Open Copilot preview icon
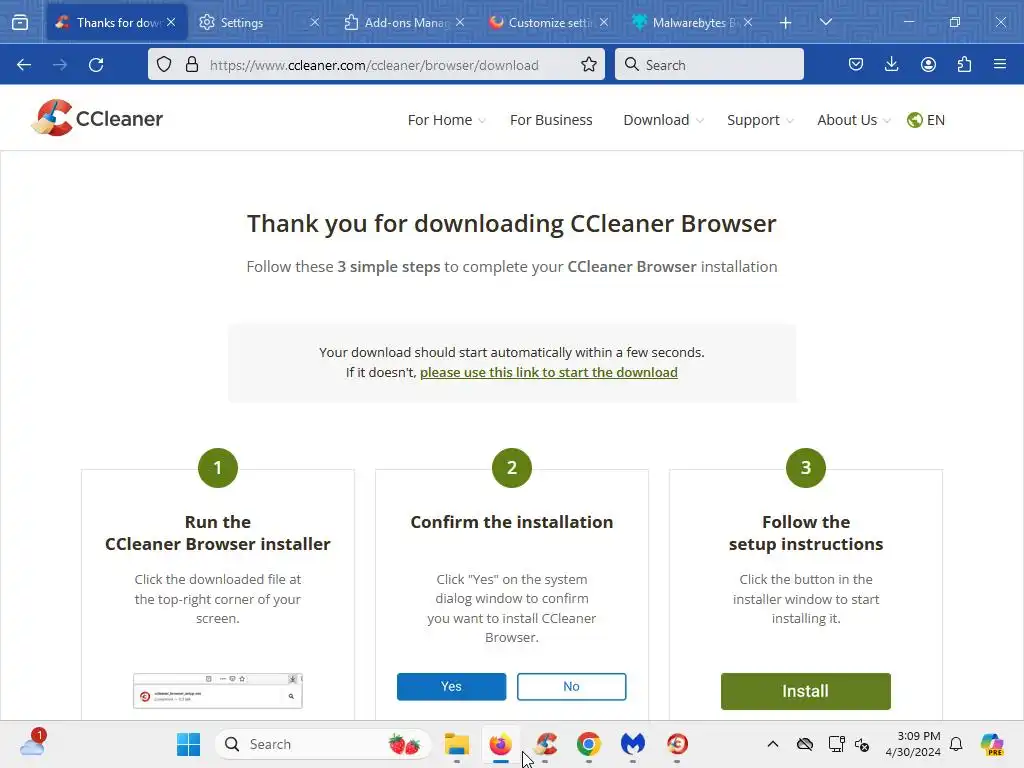This screenshot has height=768, width=1024. [992, 744]
